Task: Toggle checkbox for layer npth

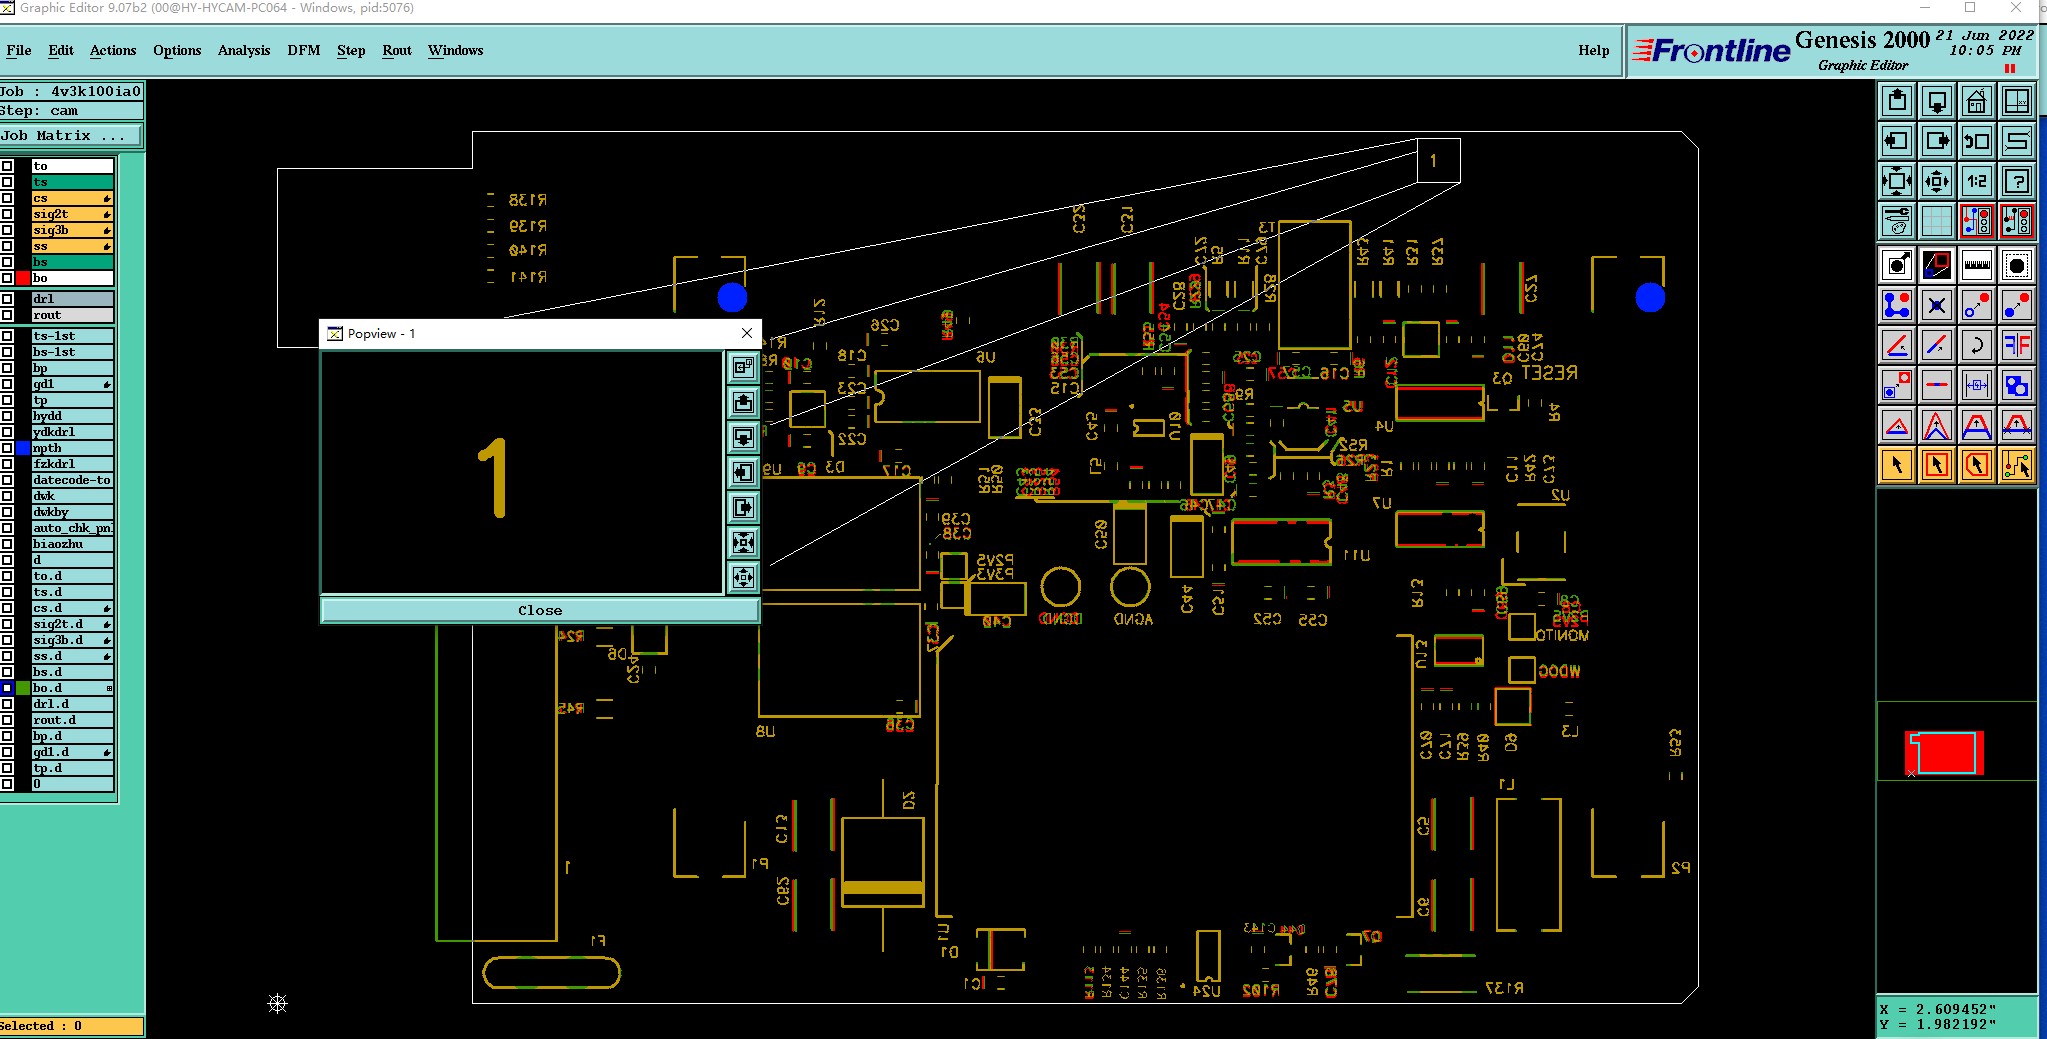Action: 7,448
